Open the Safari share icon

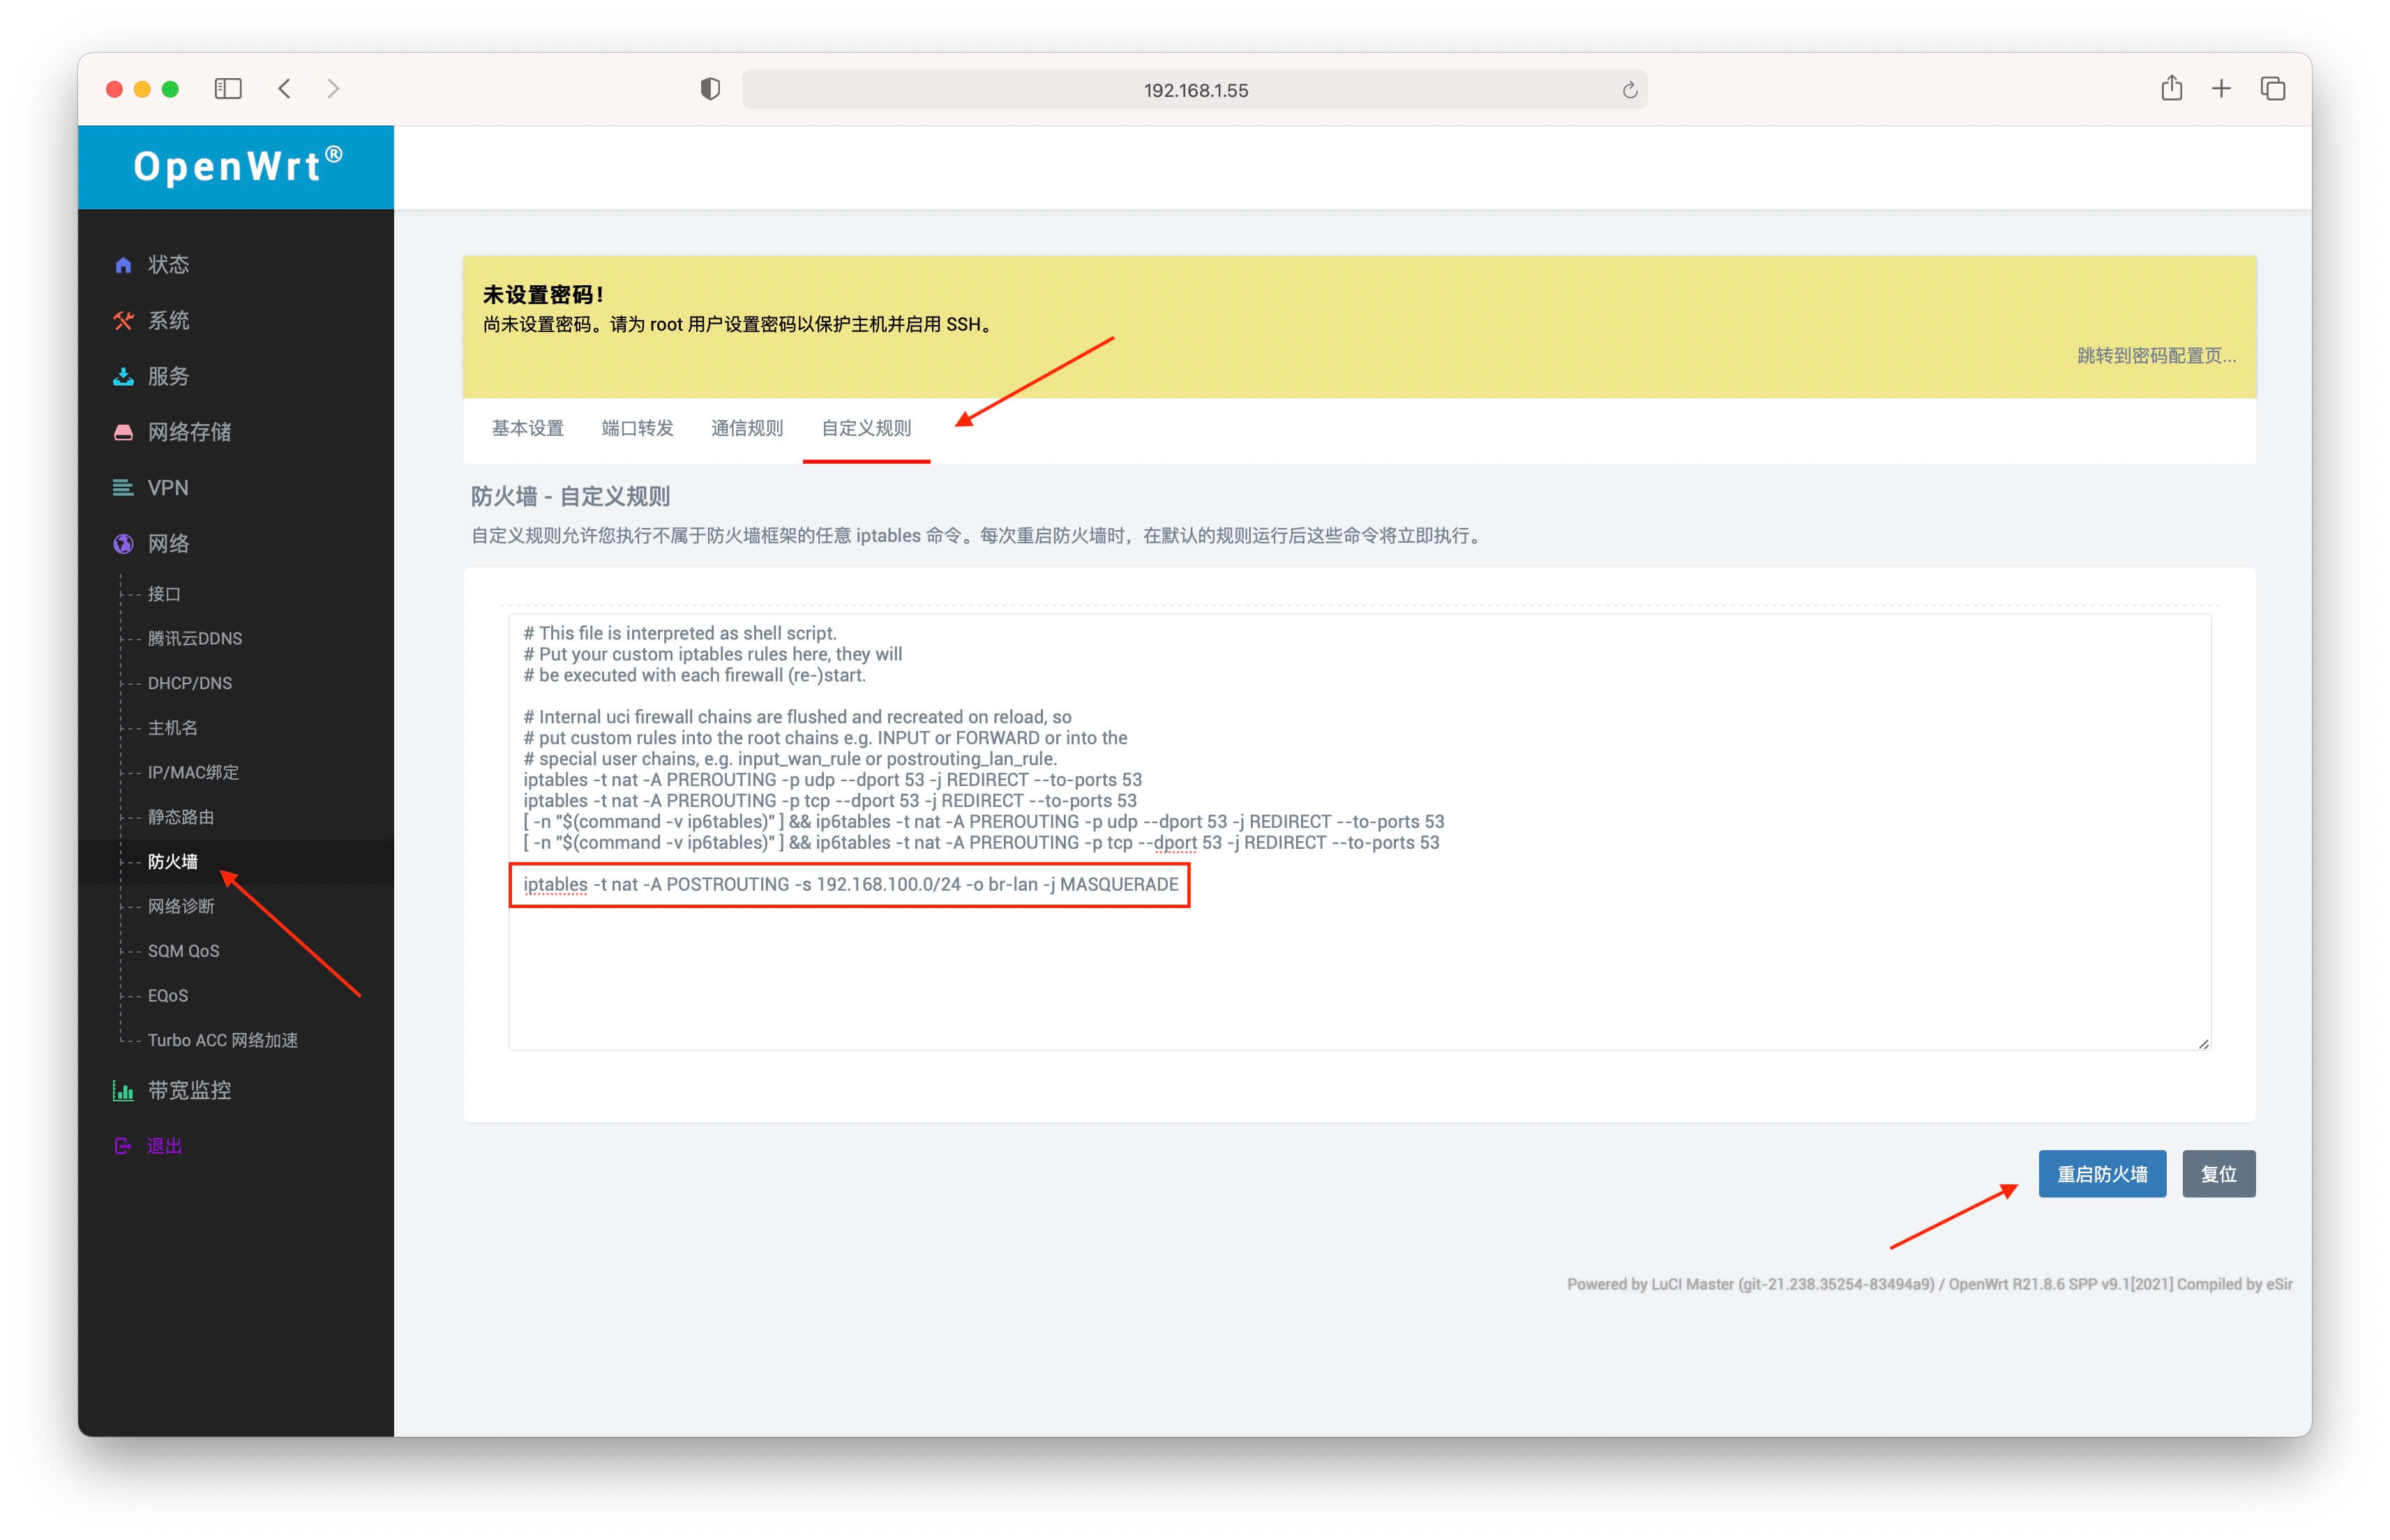[x=2170, y=89]
